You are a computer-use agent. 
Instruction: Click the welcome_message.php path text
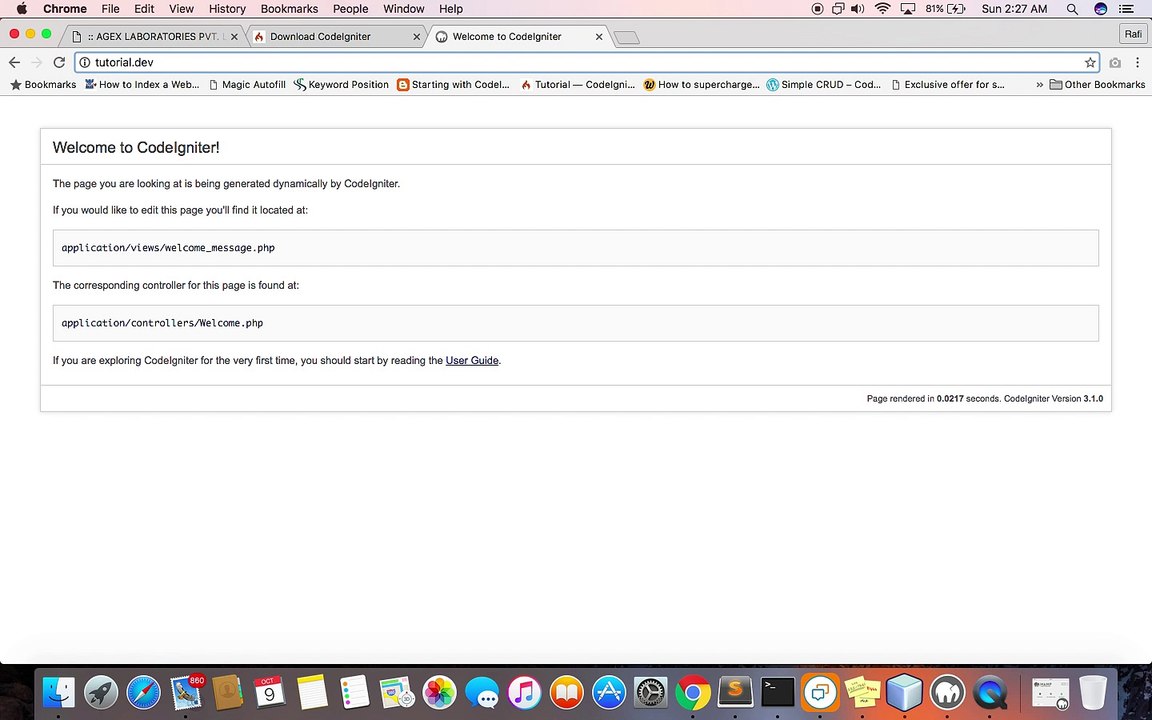tap(168, 248)
